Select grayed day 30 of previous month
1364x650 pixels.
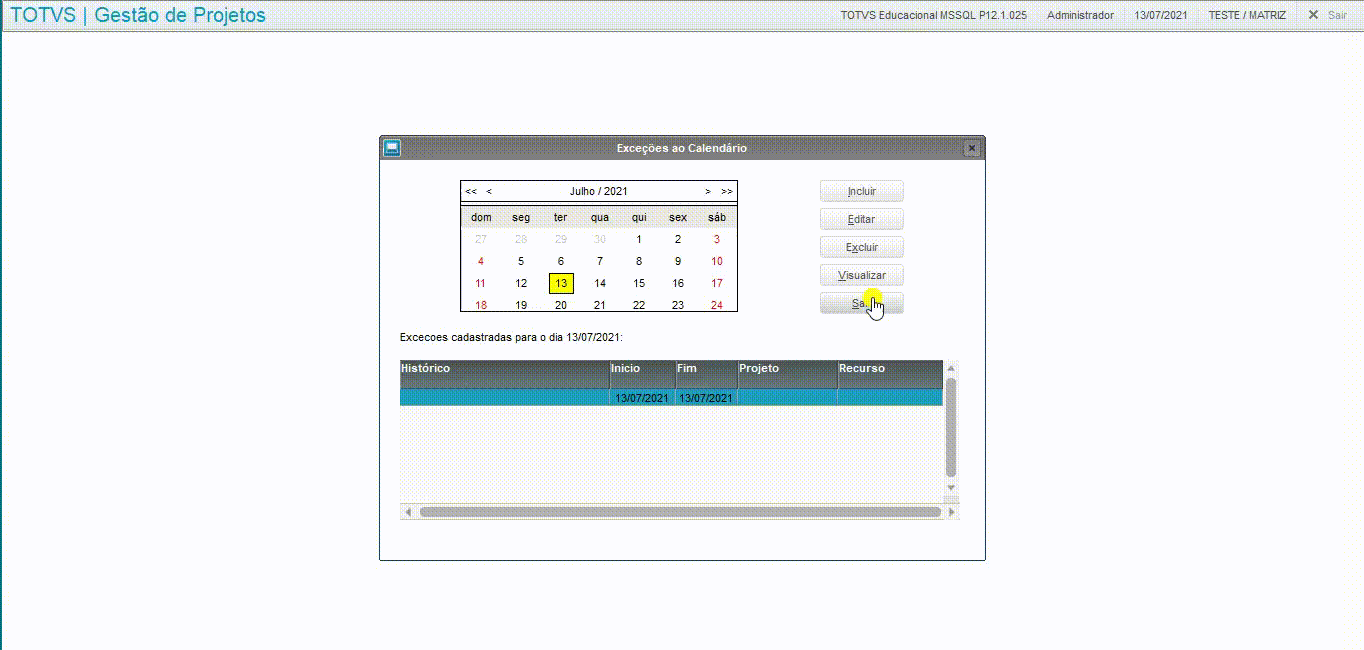(600, 239)
